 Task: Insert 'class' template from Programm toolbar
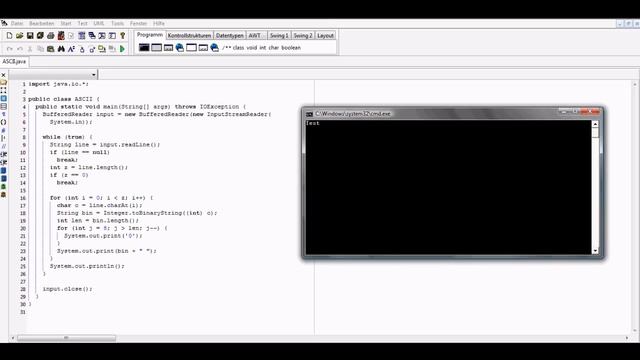click(x=238, y=48)
